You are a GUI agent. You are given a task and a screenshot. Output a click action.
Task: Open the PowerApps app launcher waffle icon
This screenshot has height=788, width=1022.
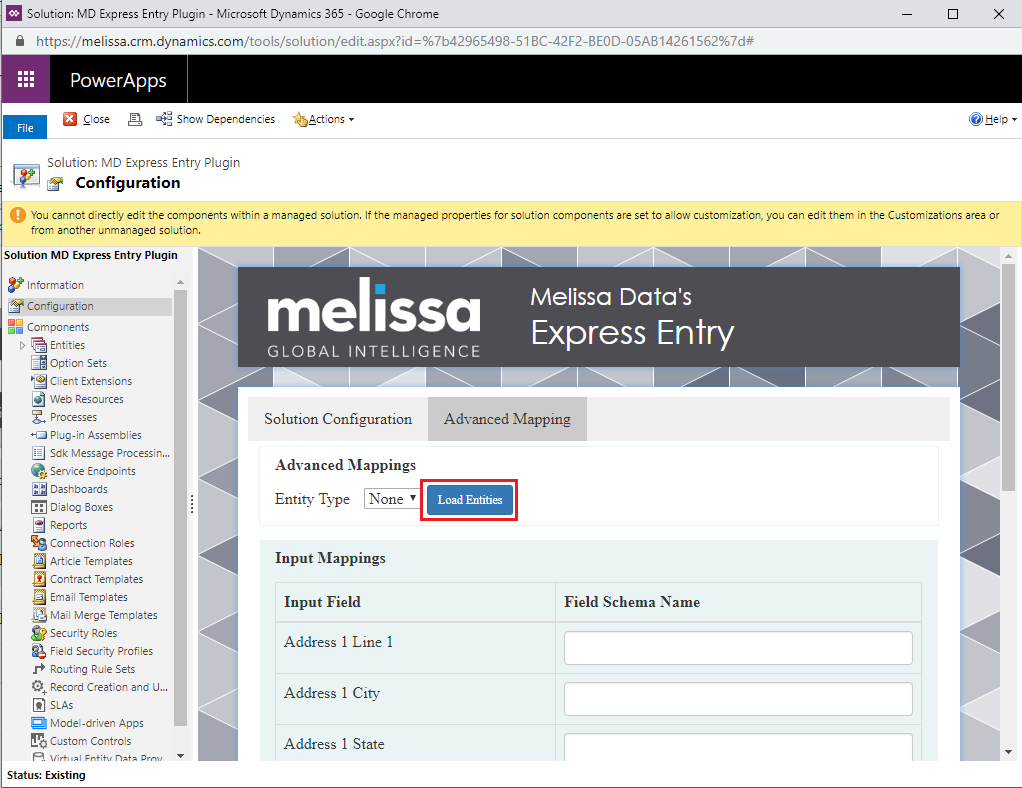pos(26,80)
